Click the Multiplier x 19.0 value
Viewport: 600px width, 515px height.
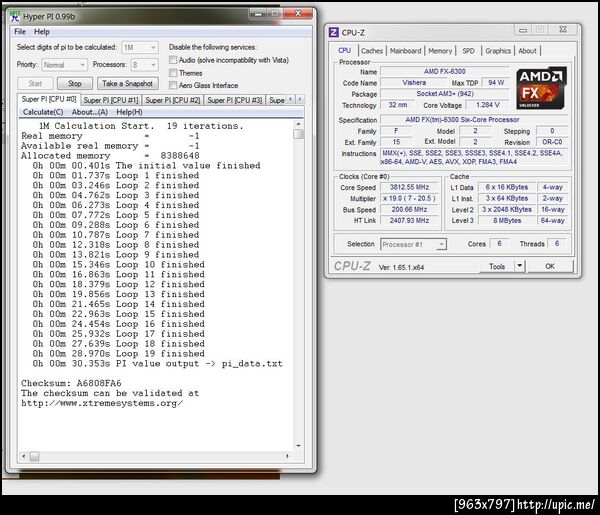(409, 198)
